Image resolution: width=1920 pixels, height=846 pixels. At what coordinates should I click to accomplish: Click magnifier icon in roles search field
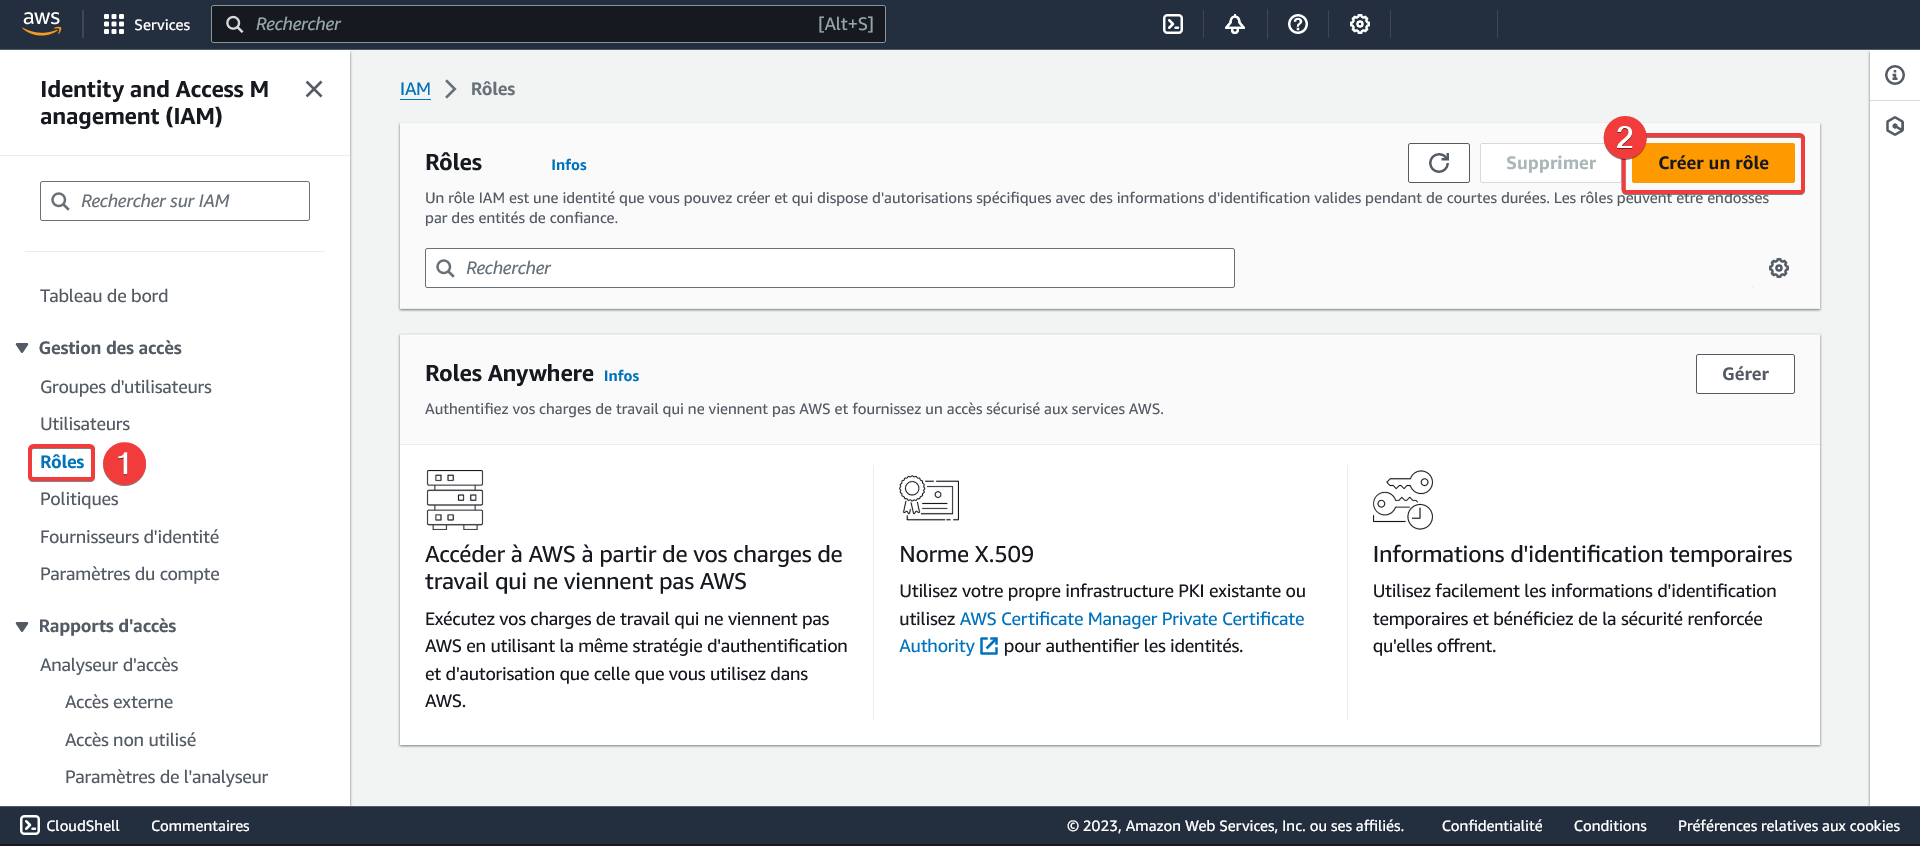coord(446,268)
